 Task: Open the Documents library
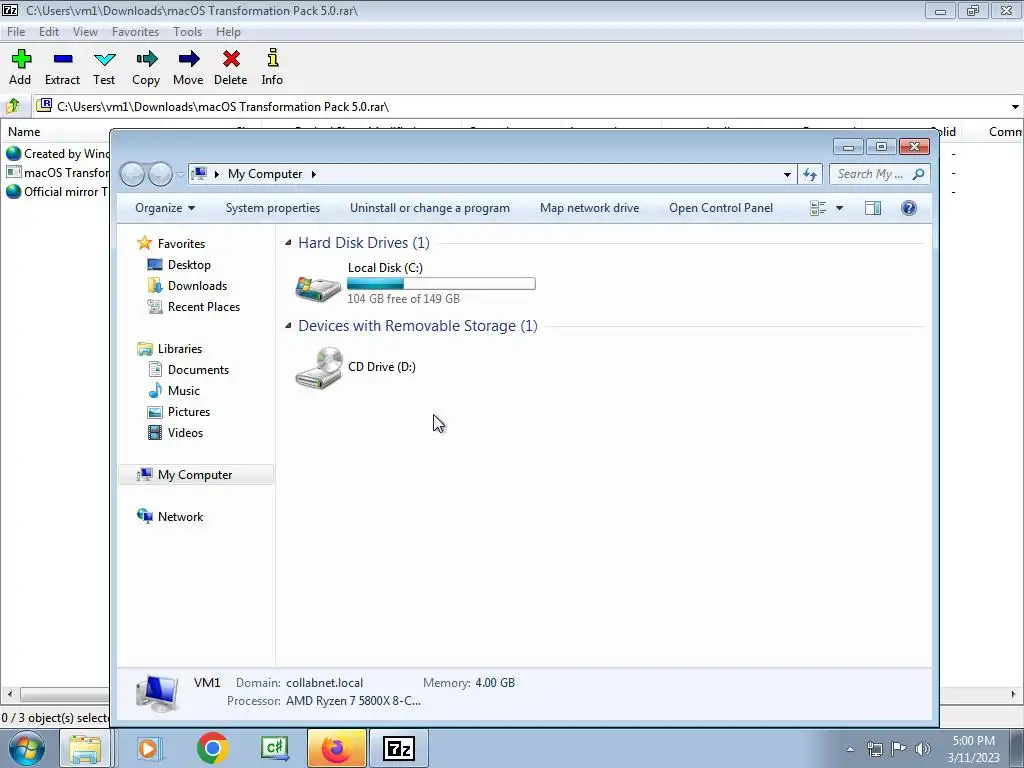pyautogui.click(x=198, y=370)
